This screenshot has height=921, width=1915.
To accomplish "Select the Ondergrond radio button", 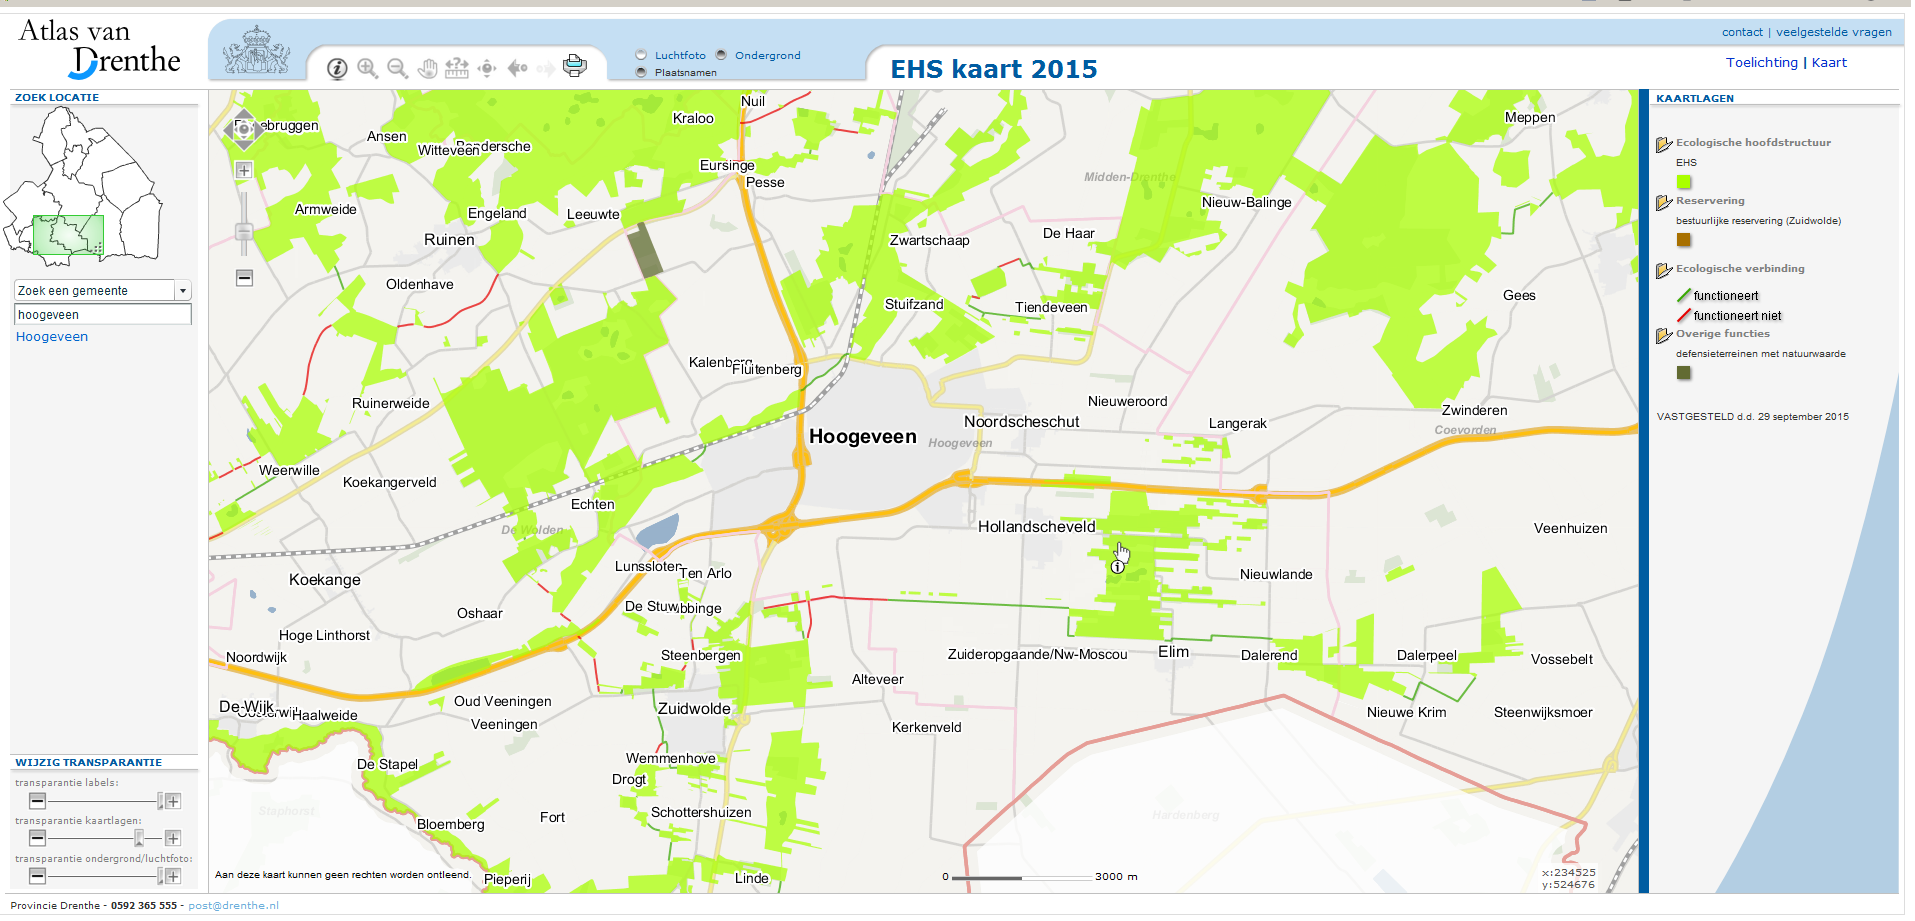I will click(x=721, y=55).
